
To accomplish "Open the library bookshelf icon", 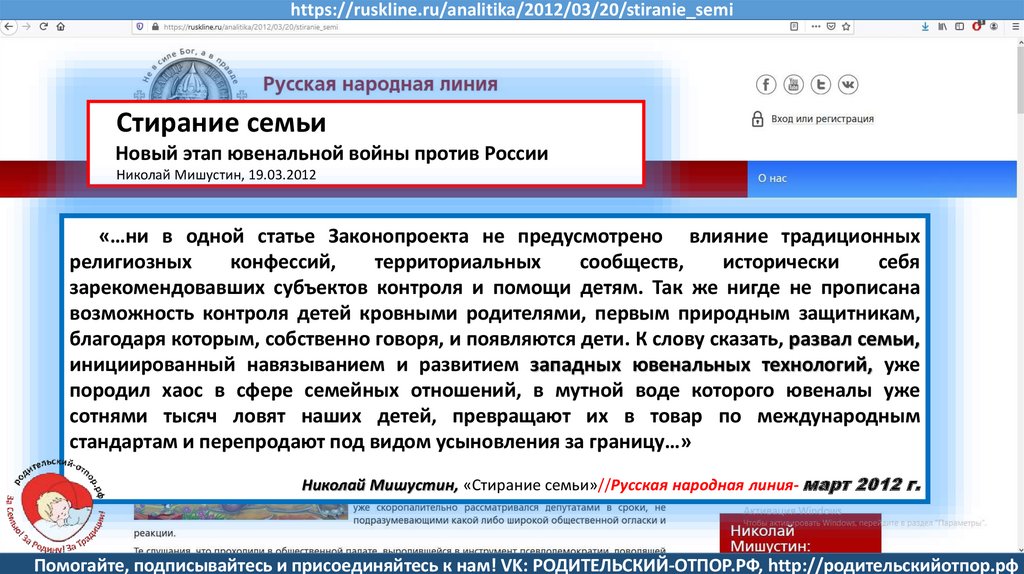I will (x=942, y=27).
